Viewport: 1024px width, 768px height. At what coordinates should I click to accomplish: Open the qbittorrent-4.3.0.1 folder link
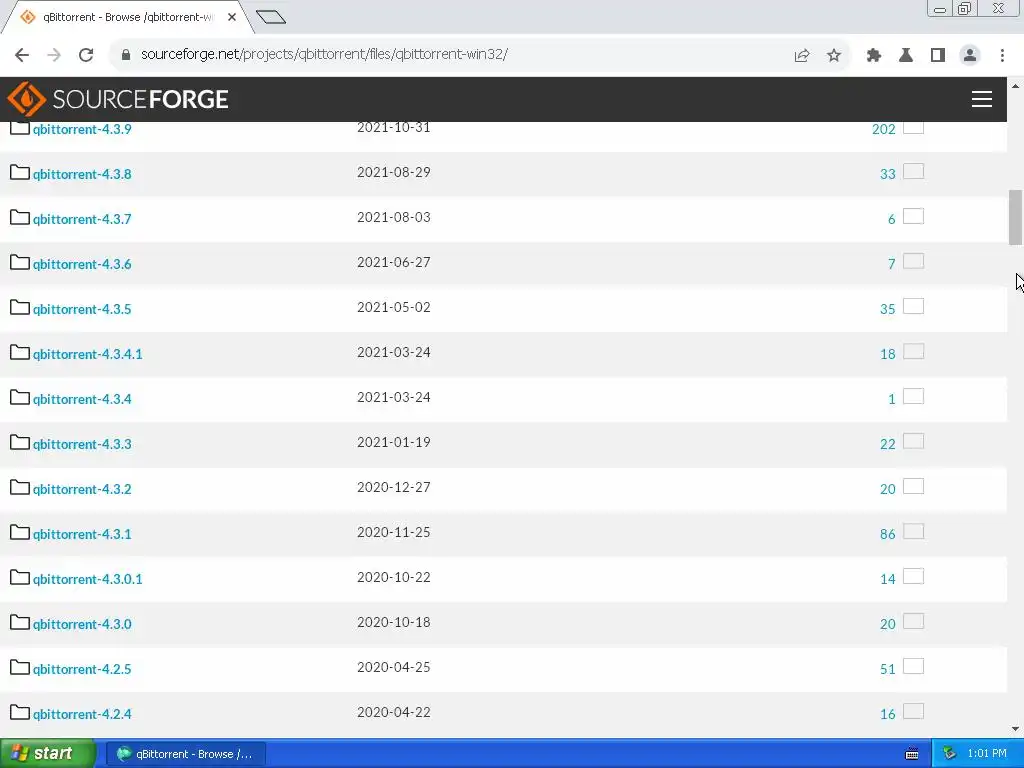tap(88, 579)
